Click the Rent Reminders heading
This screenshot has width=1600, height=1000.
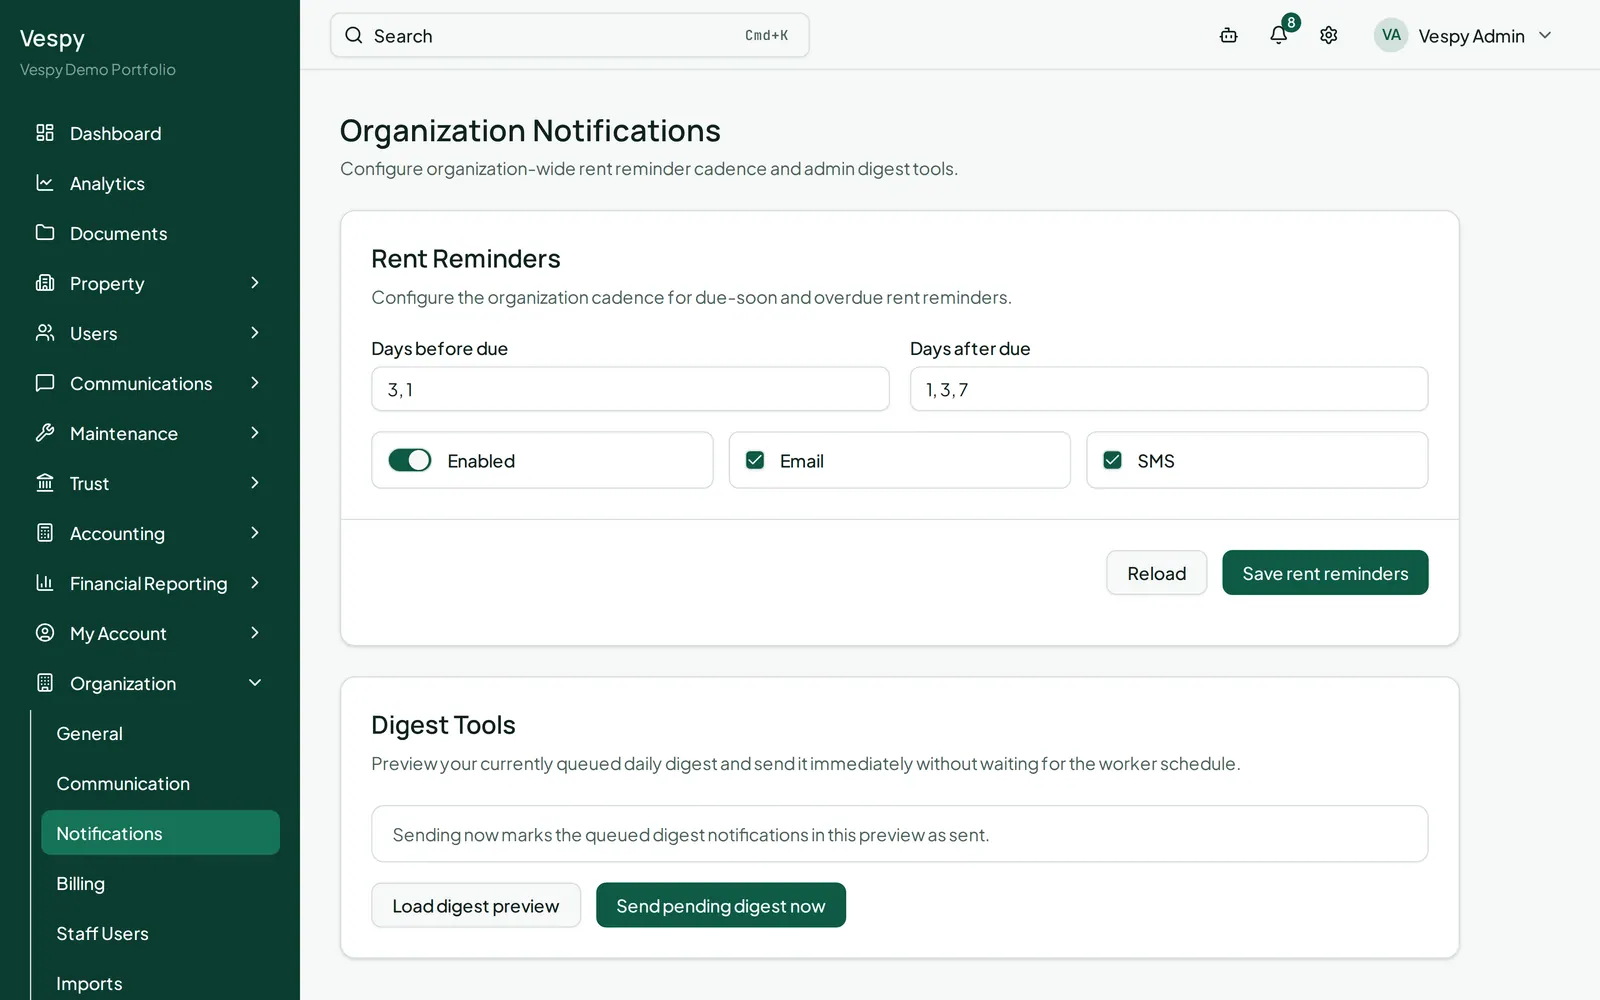(466, 259)
